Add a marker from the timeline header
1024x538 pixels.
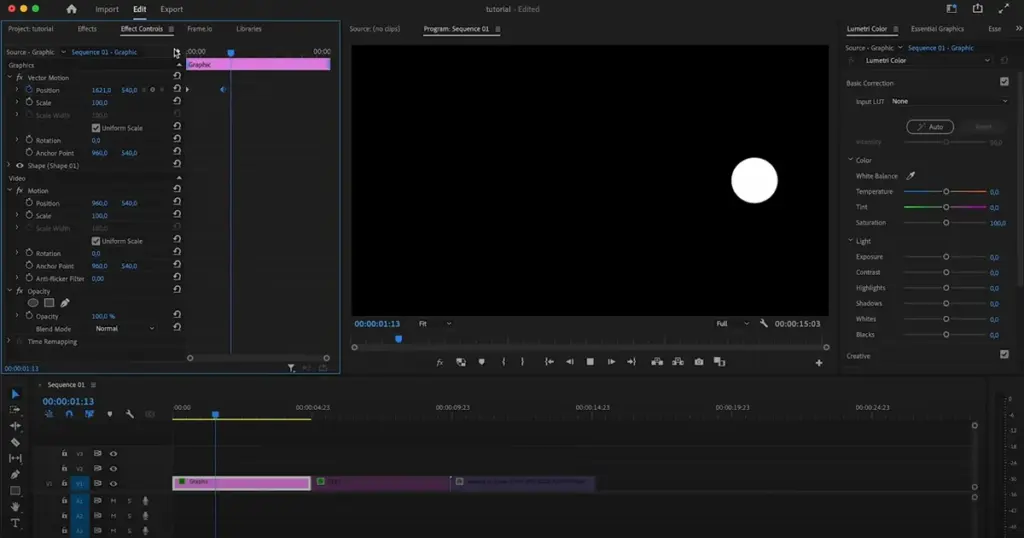[x=110, y=414]
